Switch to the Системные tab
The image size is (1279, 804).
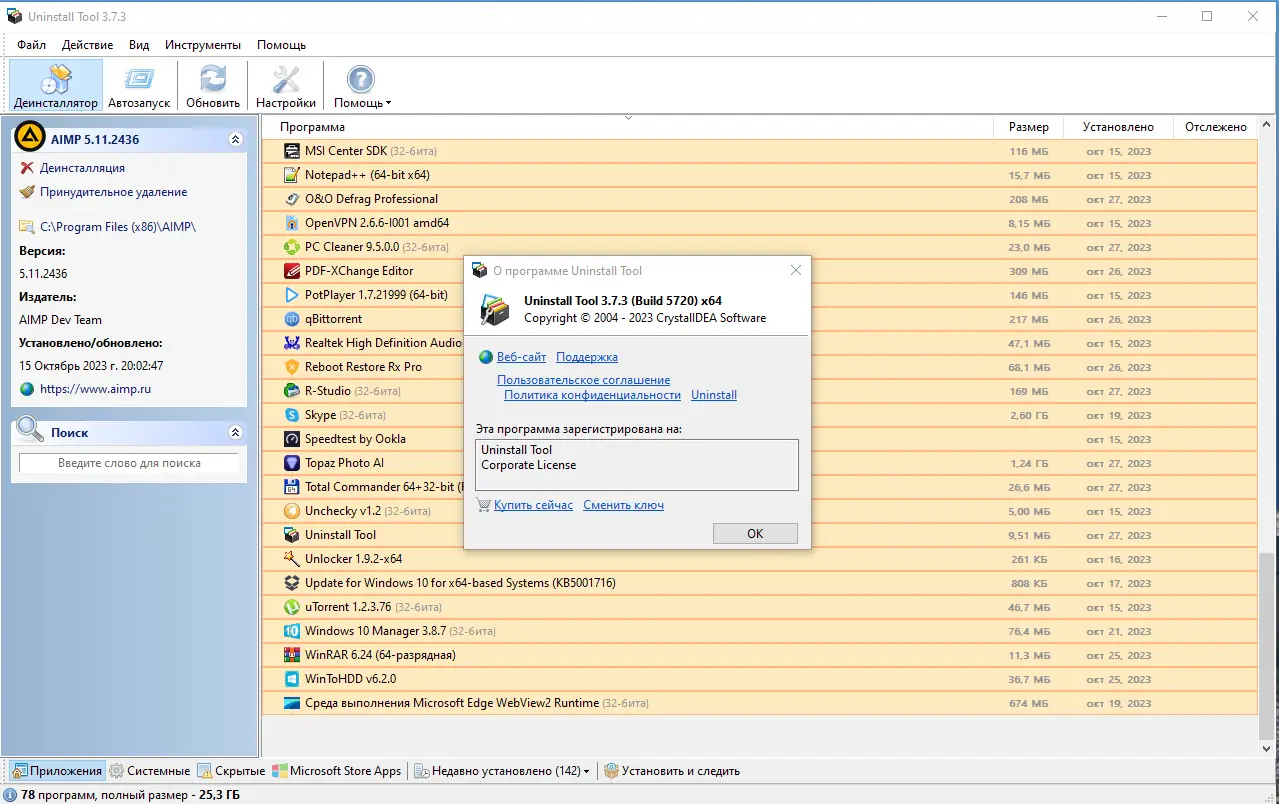[150, 771]
